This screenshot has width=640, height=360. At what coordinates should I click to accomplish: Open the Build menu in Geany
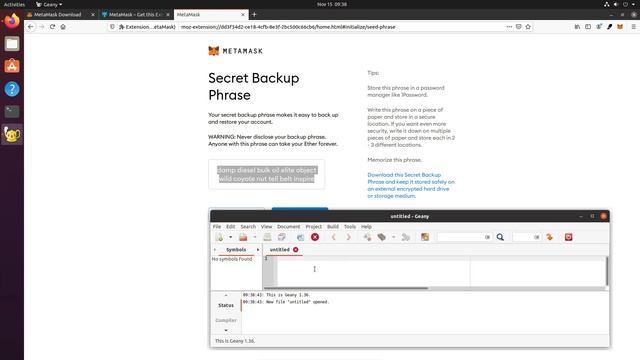point(333,227)
